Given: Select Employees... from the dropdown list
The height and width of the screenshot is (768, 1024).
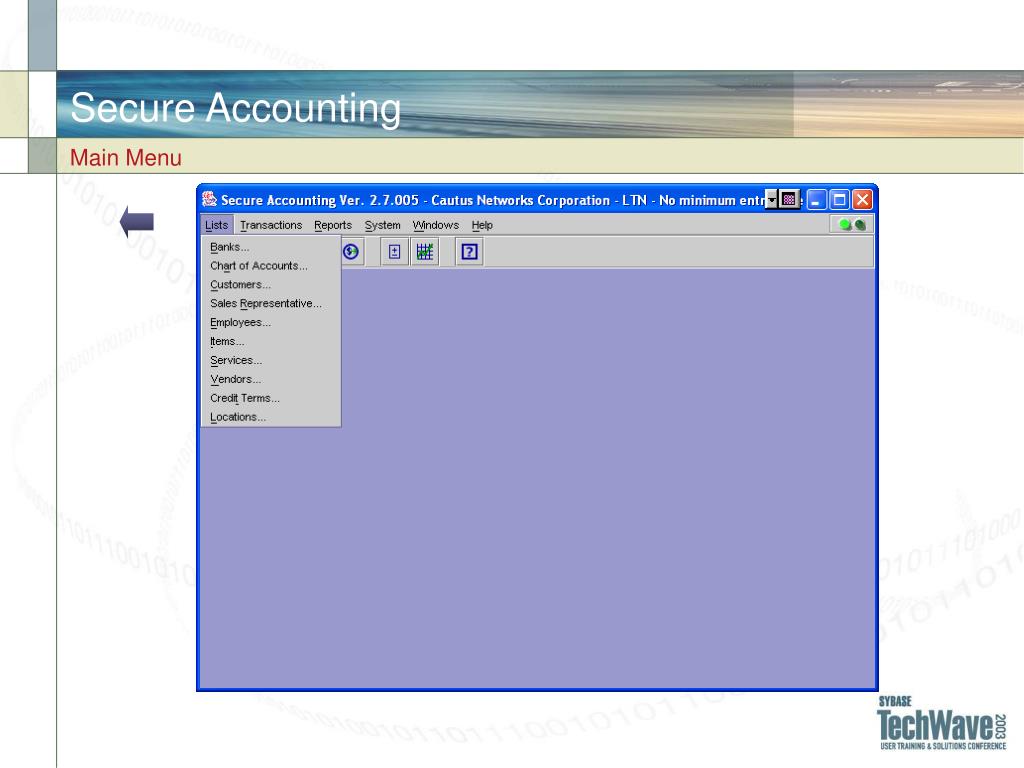Looking at the screenshot, I should [271, 323].
